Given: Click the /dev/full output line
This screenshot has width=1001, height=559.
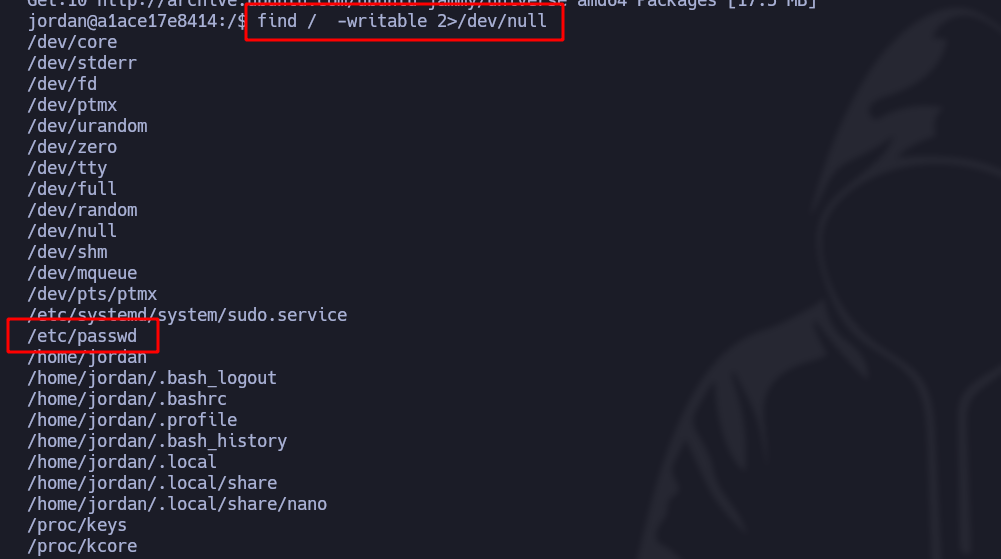Looking at the screenshot, I should click(72, 189).
